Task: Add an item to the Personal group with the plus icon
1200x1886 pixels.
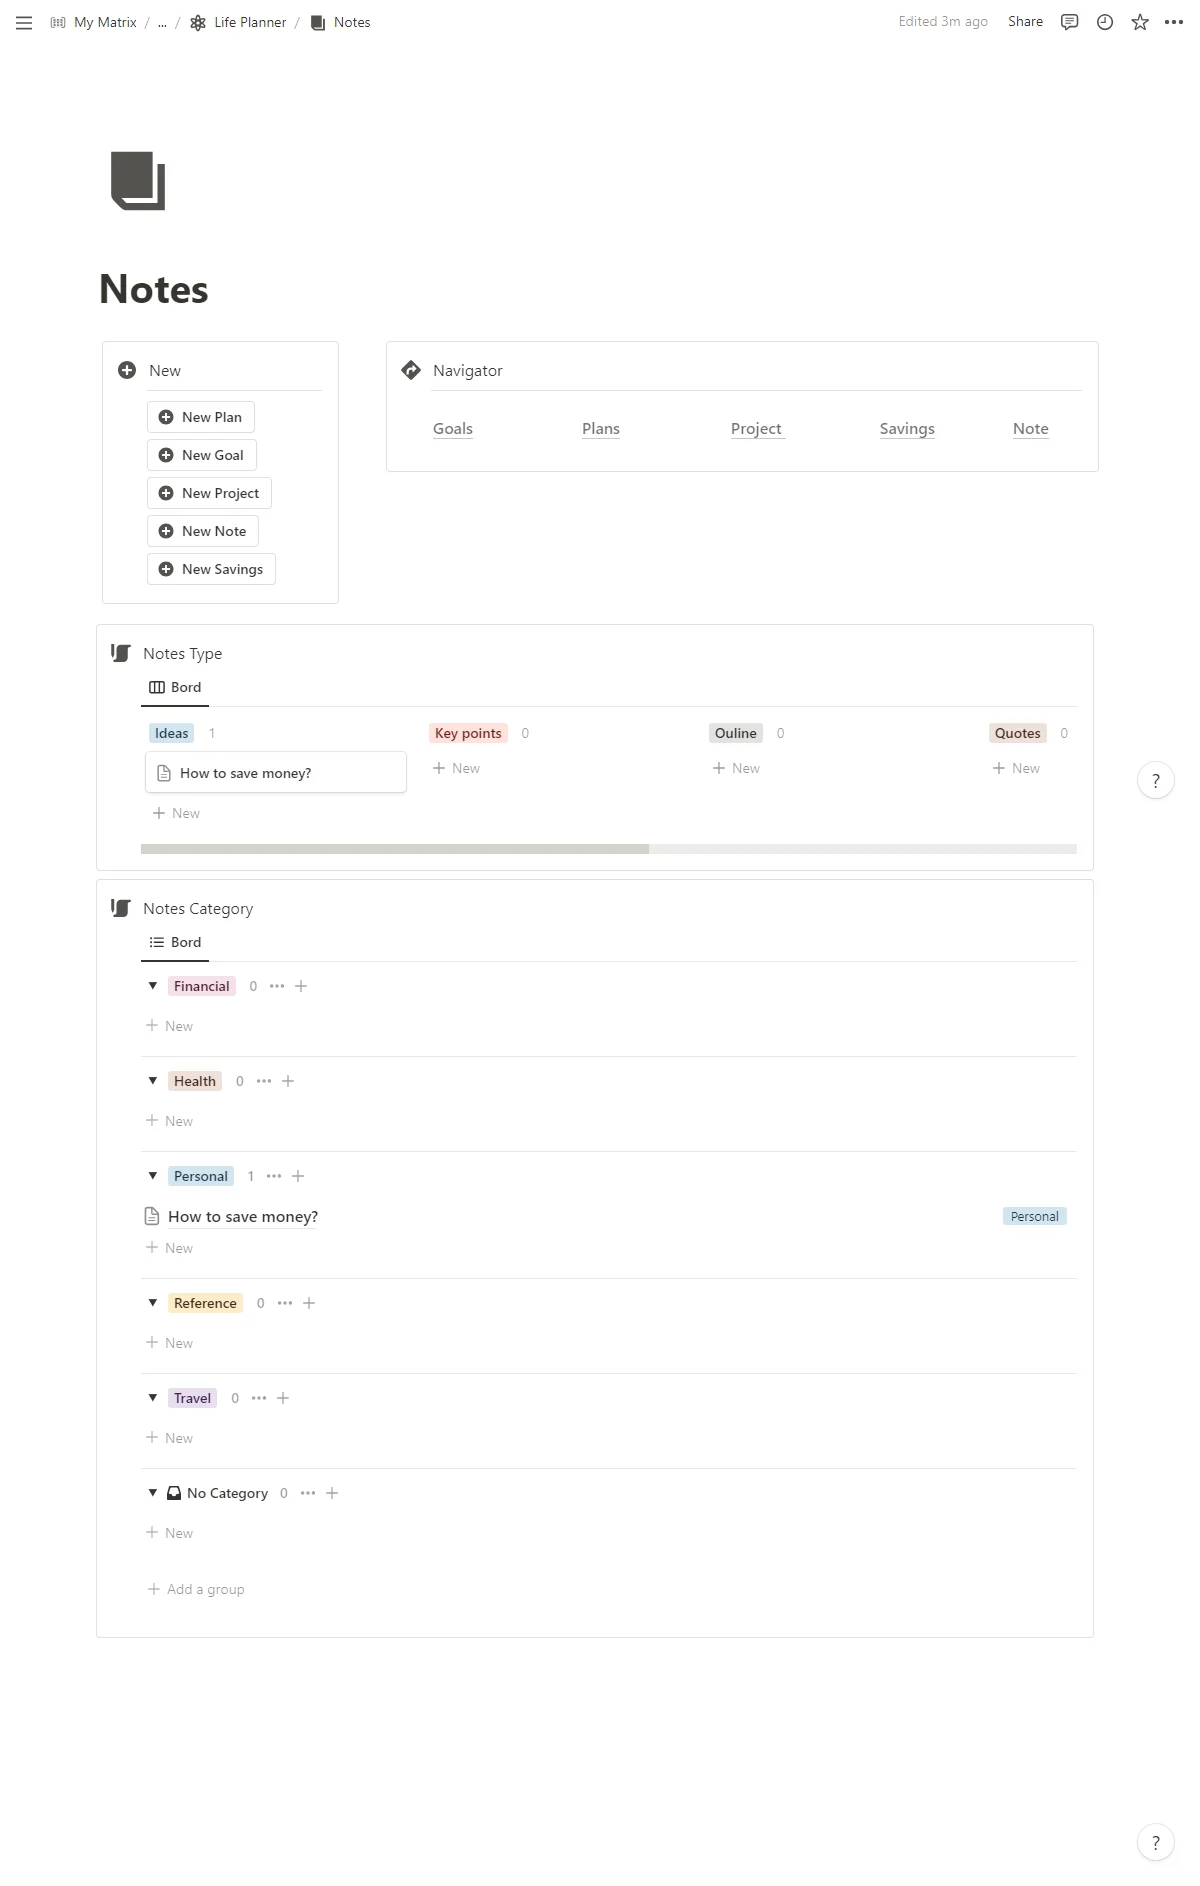Action: click(x=298, y=1176)
